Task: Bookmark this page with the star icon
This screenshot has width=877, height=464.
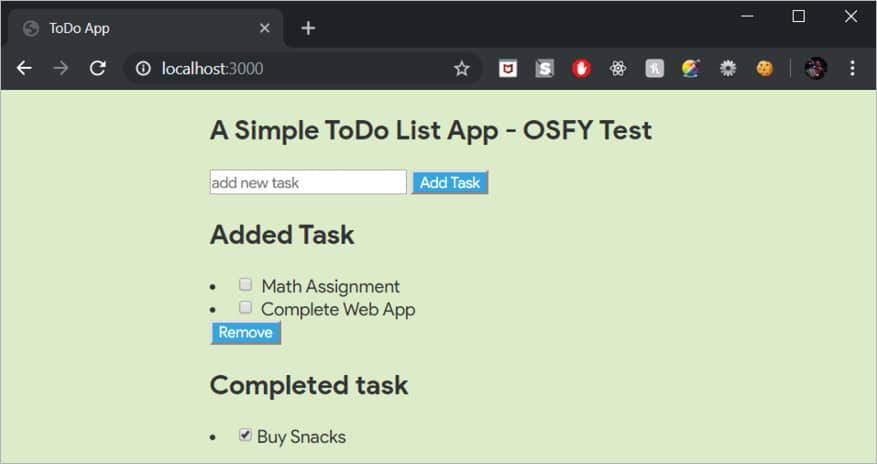Action: [x=461, y=68]
